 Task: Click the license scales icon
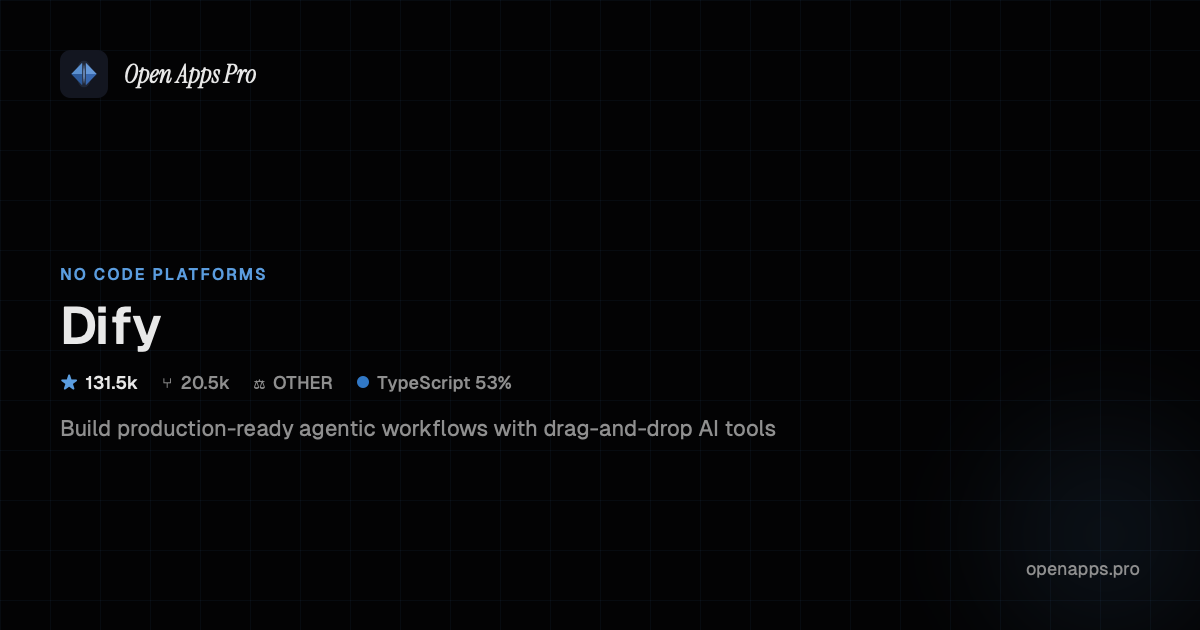tap(259, 383)
